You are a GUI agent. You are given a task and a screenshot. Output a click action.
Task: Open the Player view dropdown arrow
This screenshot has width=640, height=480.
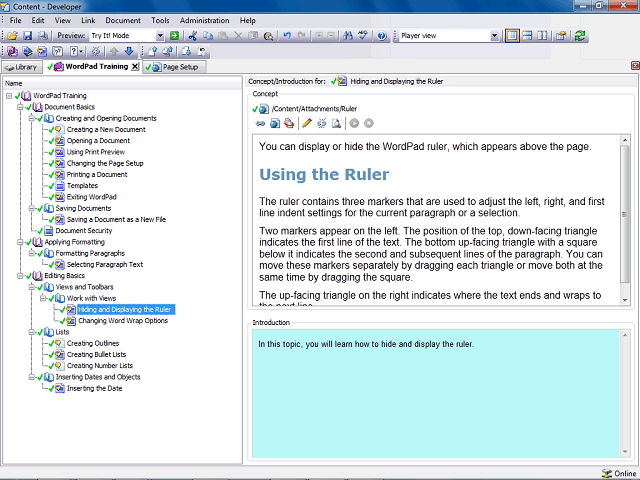point(494,36)
